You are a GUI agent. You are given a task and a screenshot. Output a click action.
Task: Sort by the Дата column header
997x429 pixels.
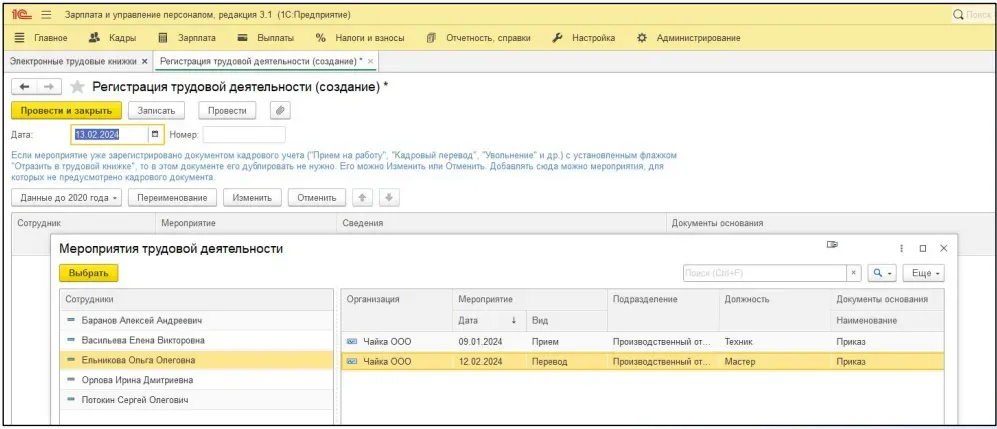(488, 320)
